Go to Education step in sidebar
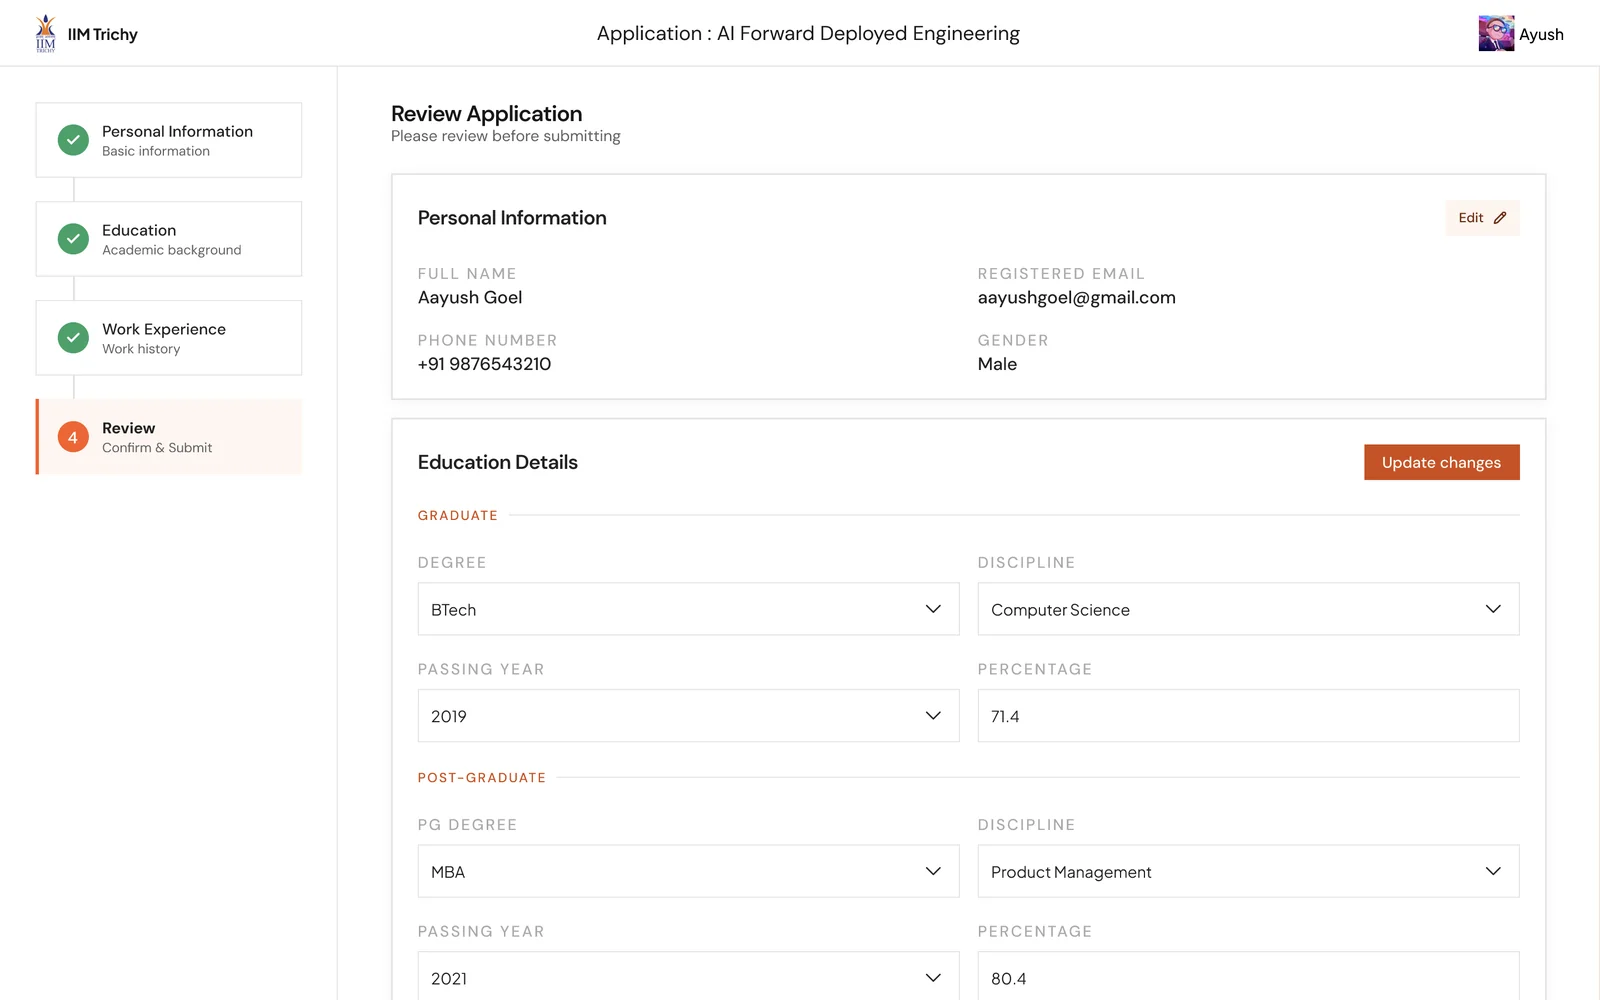The width and height of the screenshot is (1600, 1000). [169, 239]
